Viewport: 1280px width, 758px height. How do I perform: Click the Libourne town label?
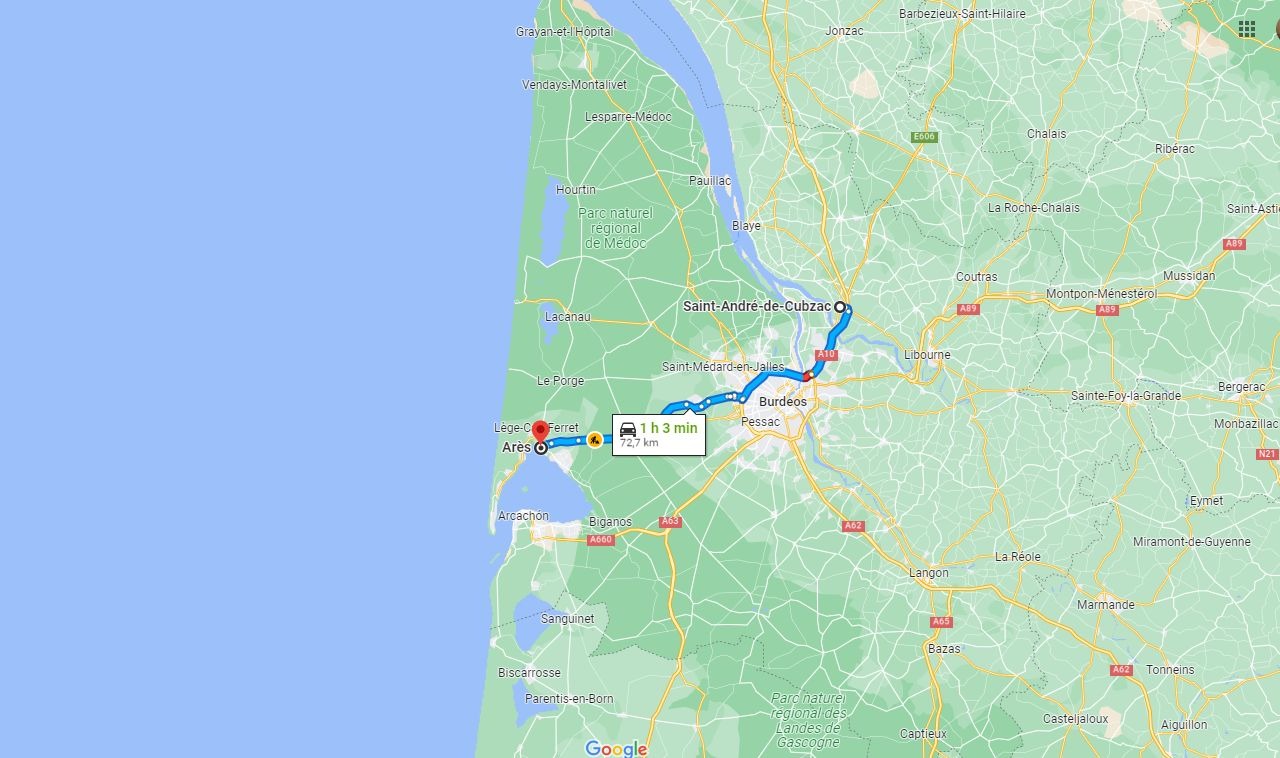(x=927, y=355)
